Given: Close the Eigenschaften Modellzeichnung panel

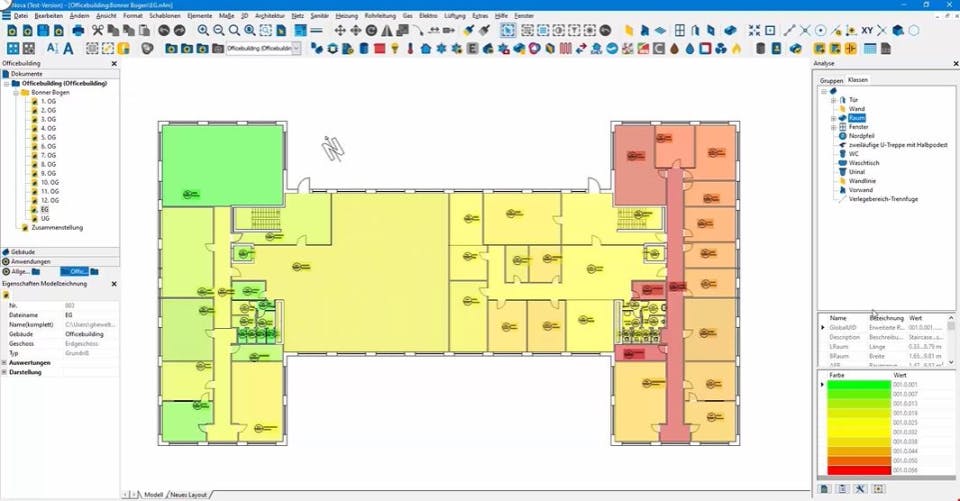Looking at the screenshot, I should (114, 284).
